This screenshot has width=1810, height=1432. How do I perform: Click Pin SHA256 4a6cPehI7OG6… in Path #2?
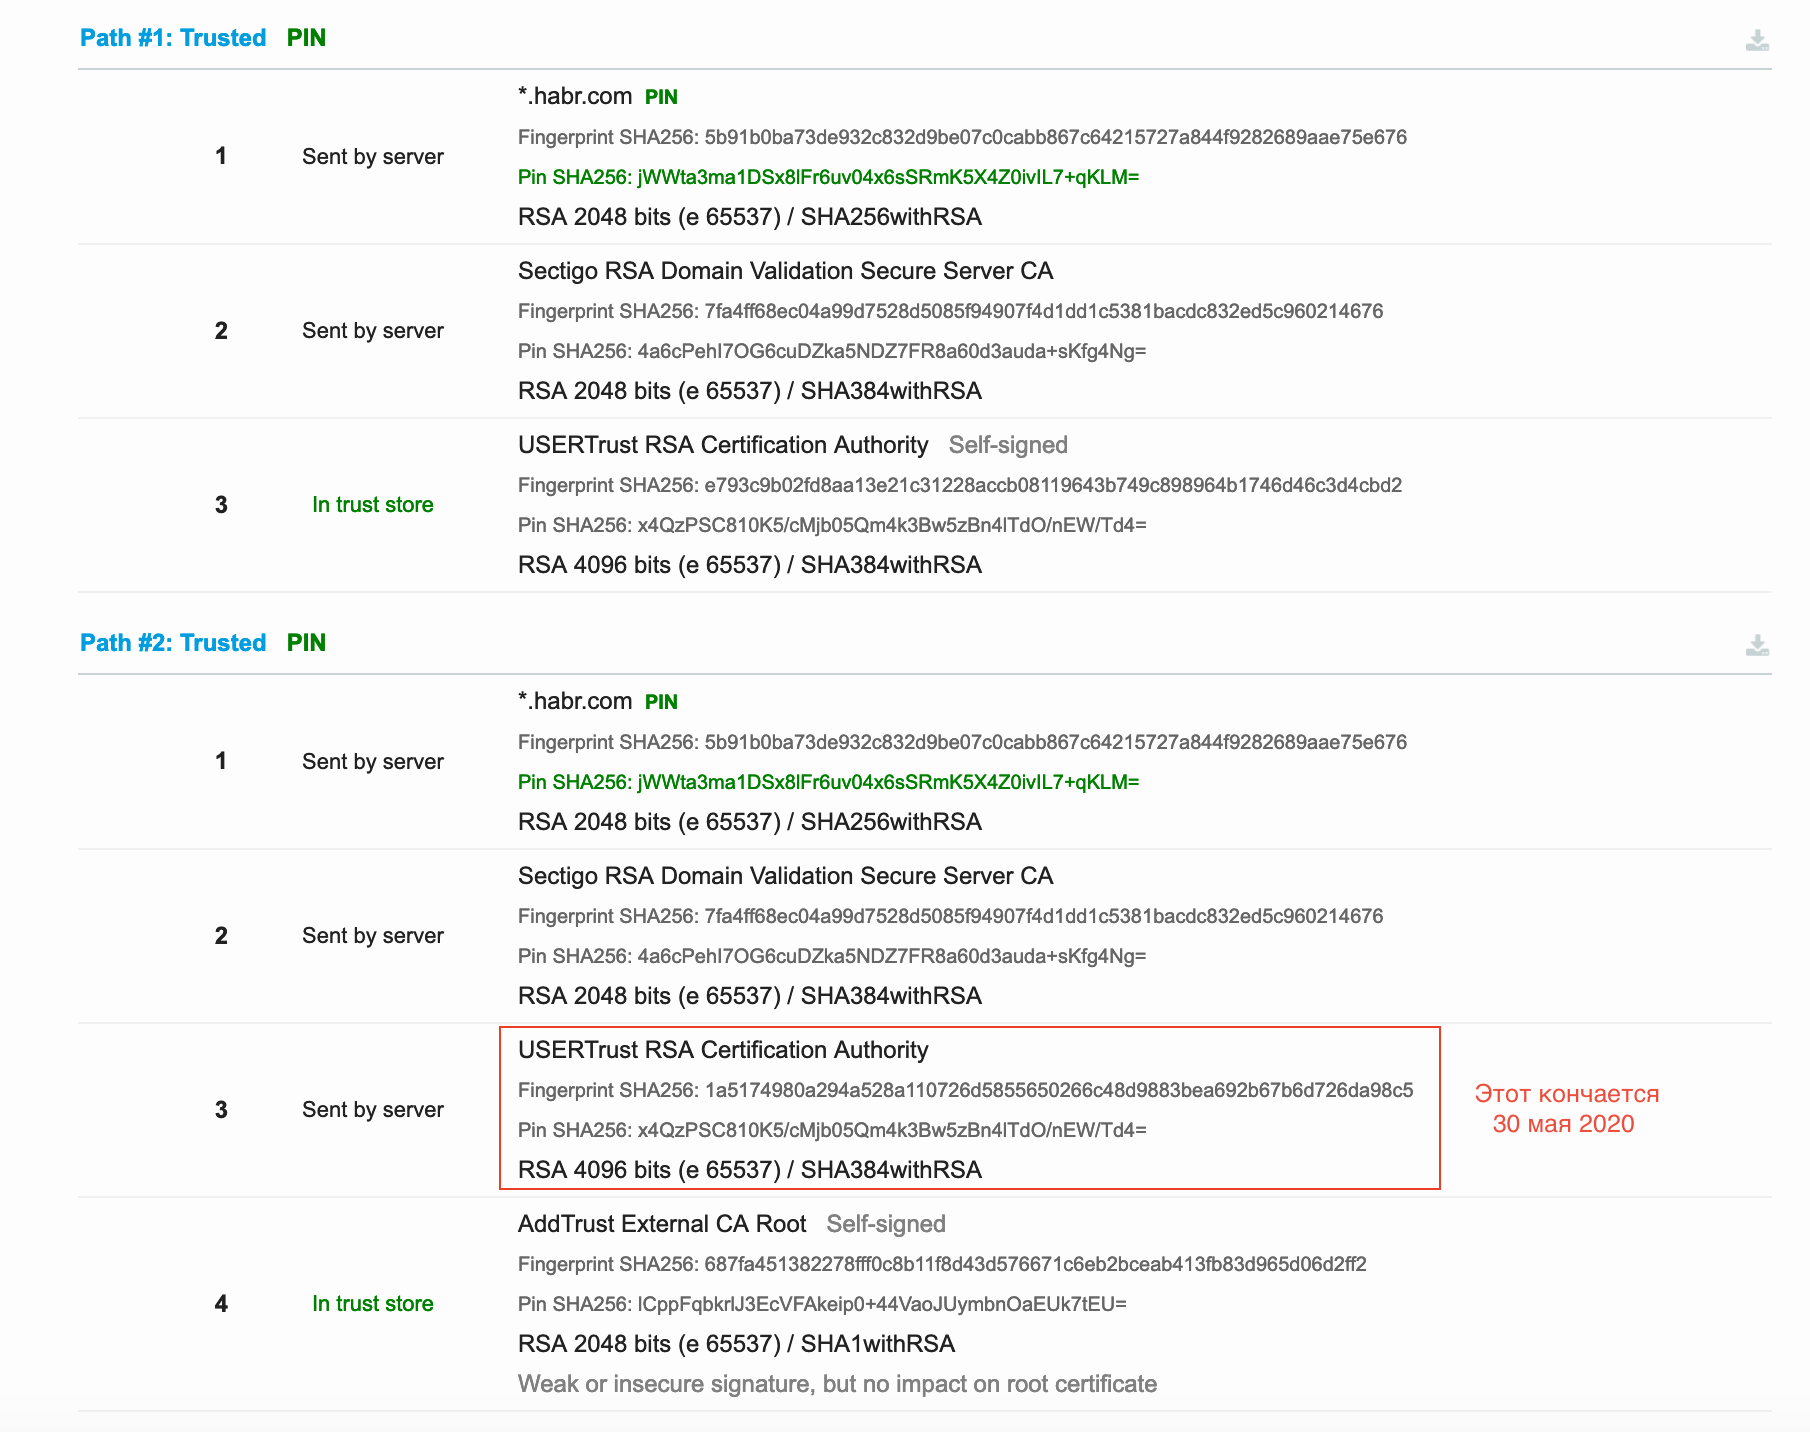coord(832,956)
